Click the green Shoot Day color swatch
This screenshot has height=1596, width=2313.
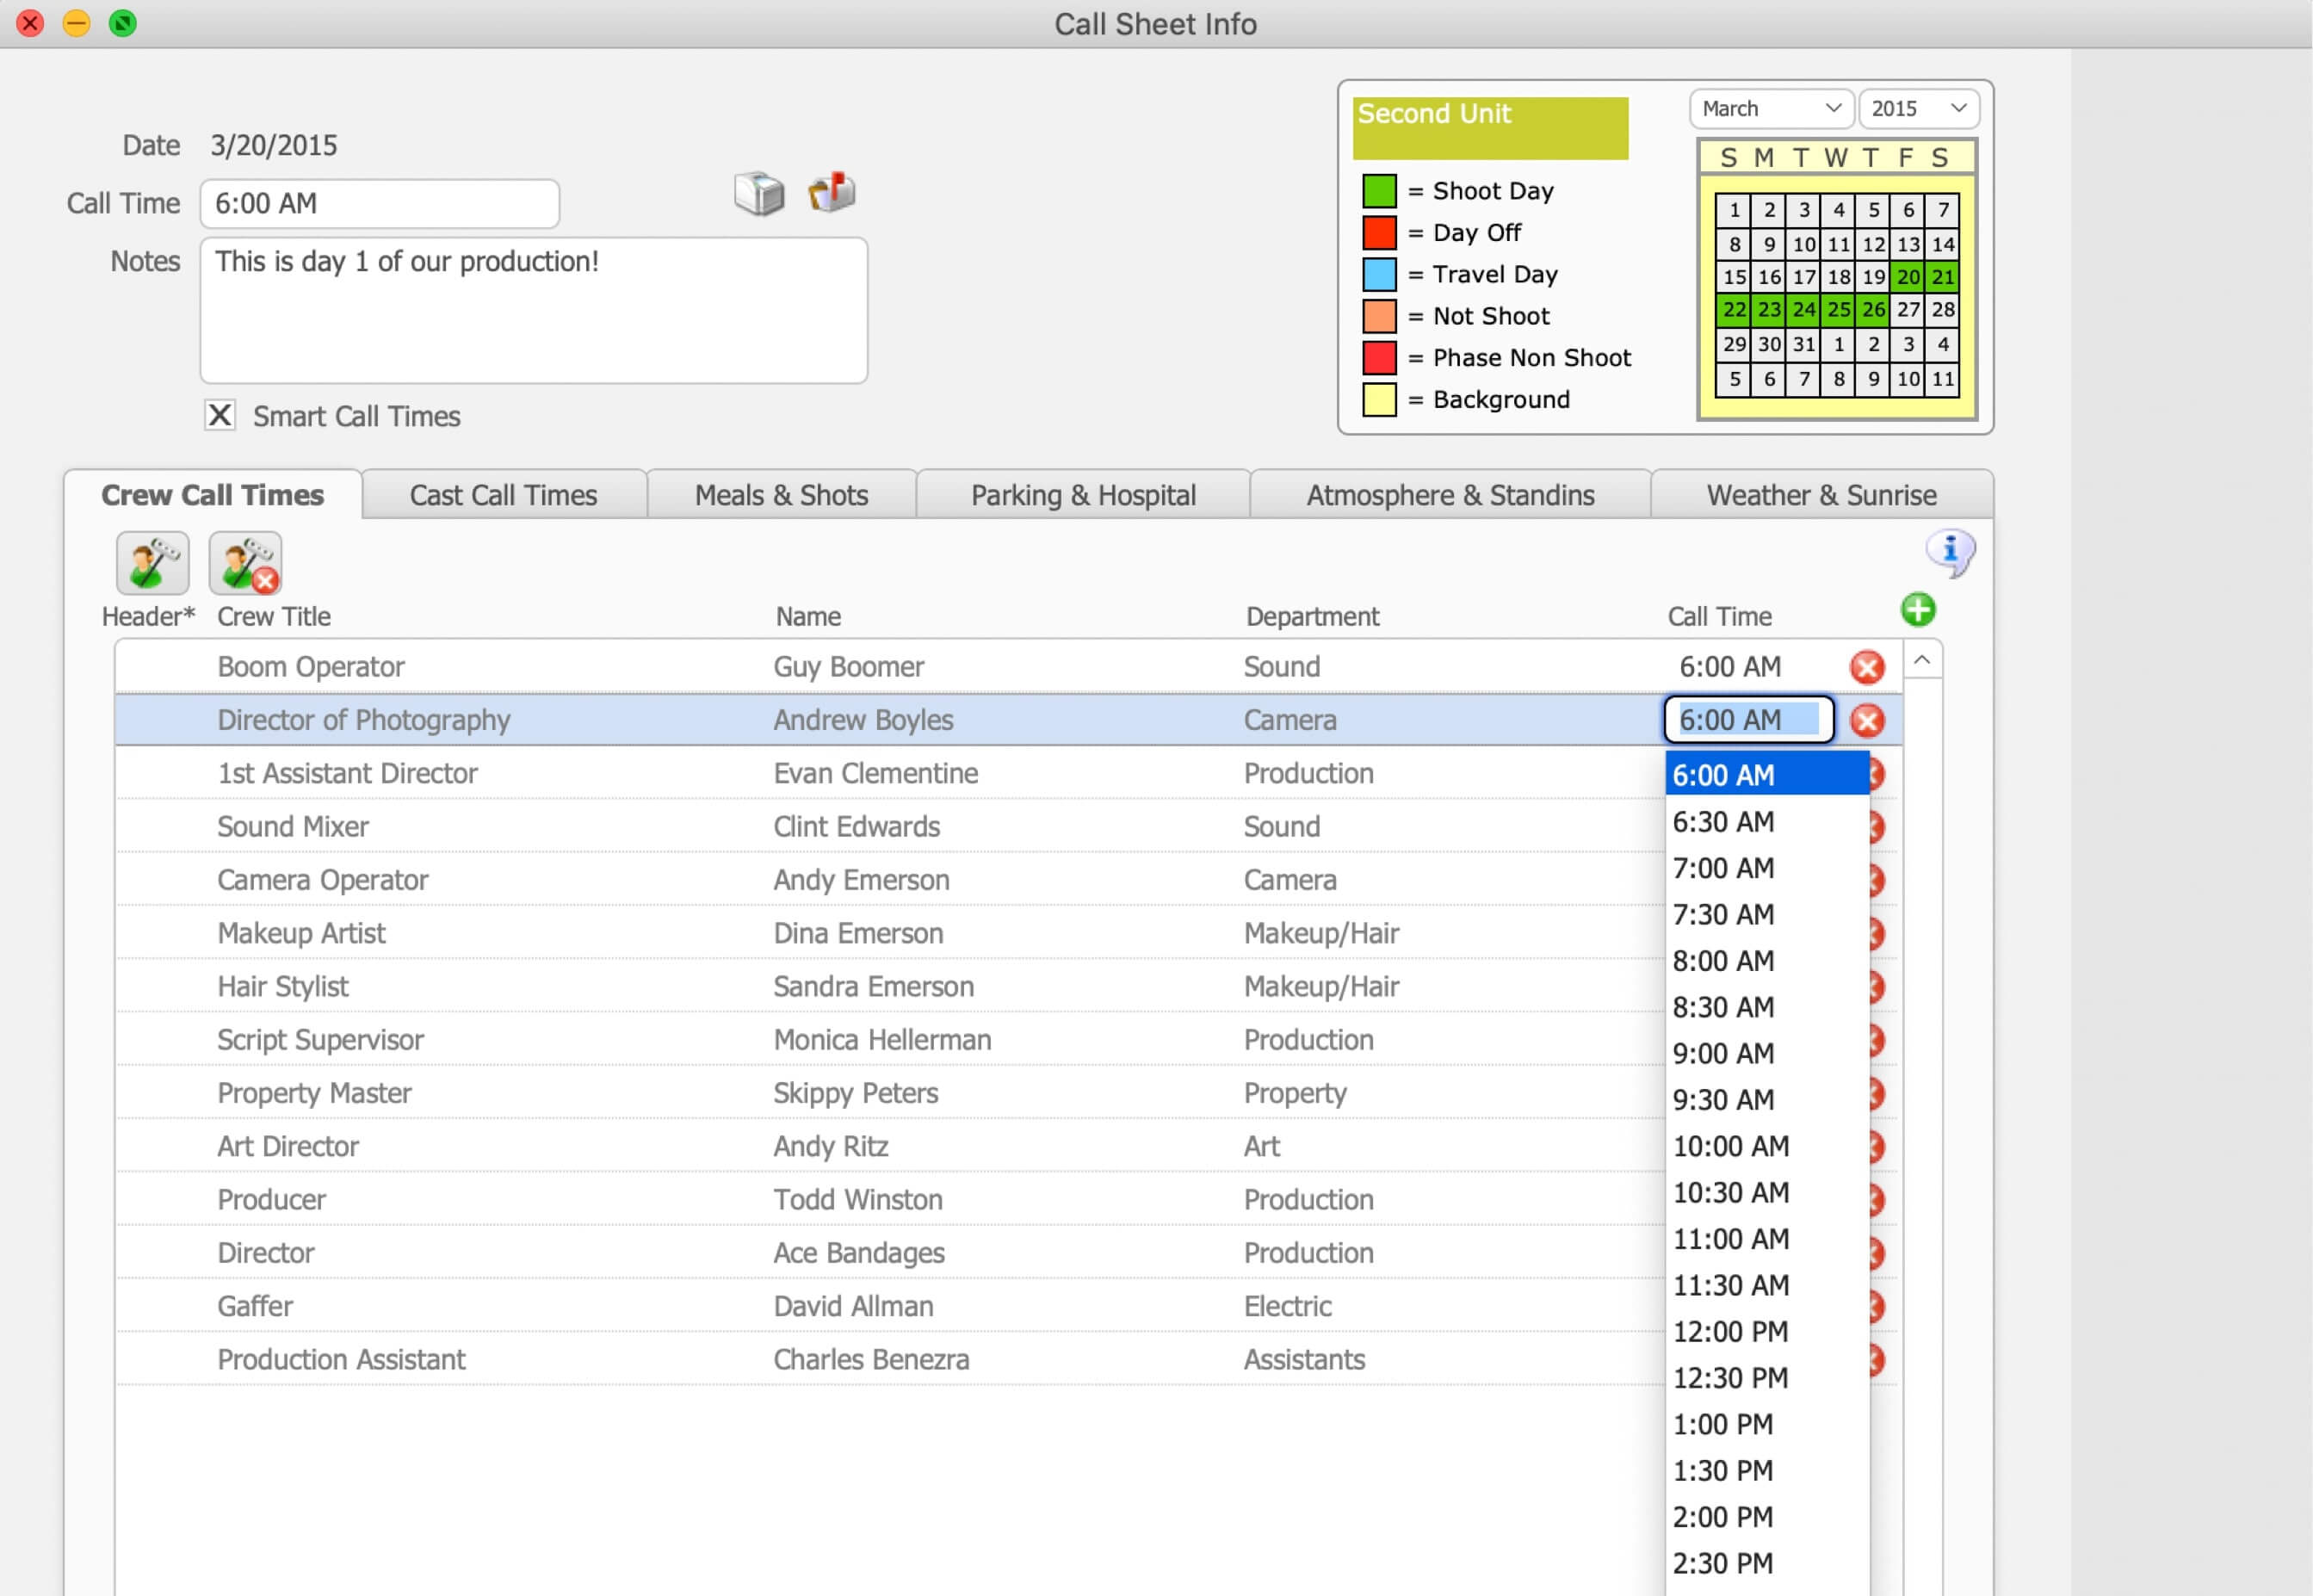pos(1379,189)
